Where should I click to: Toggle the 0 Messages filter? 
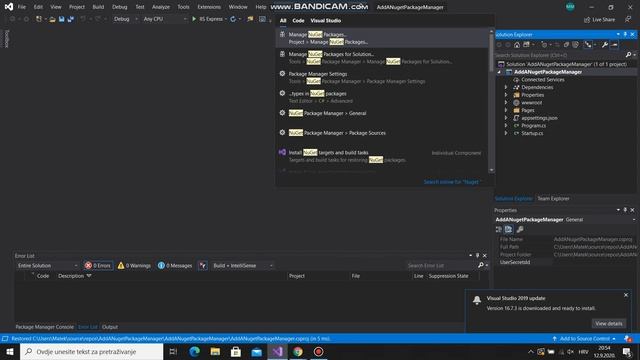(175, 265)
